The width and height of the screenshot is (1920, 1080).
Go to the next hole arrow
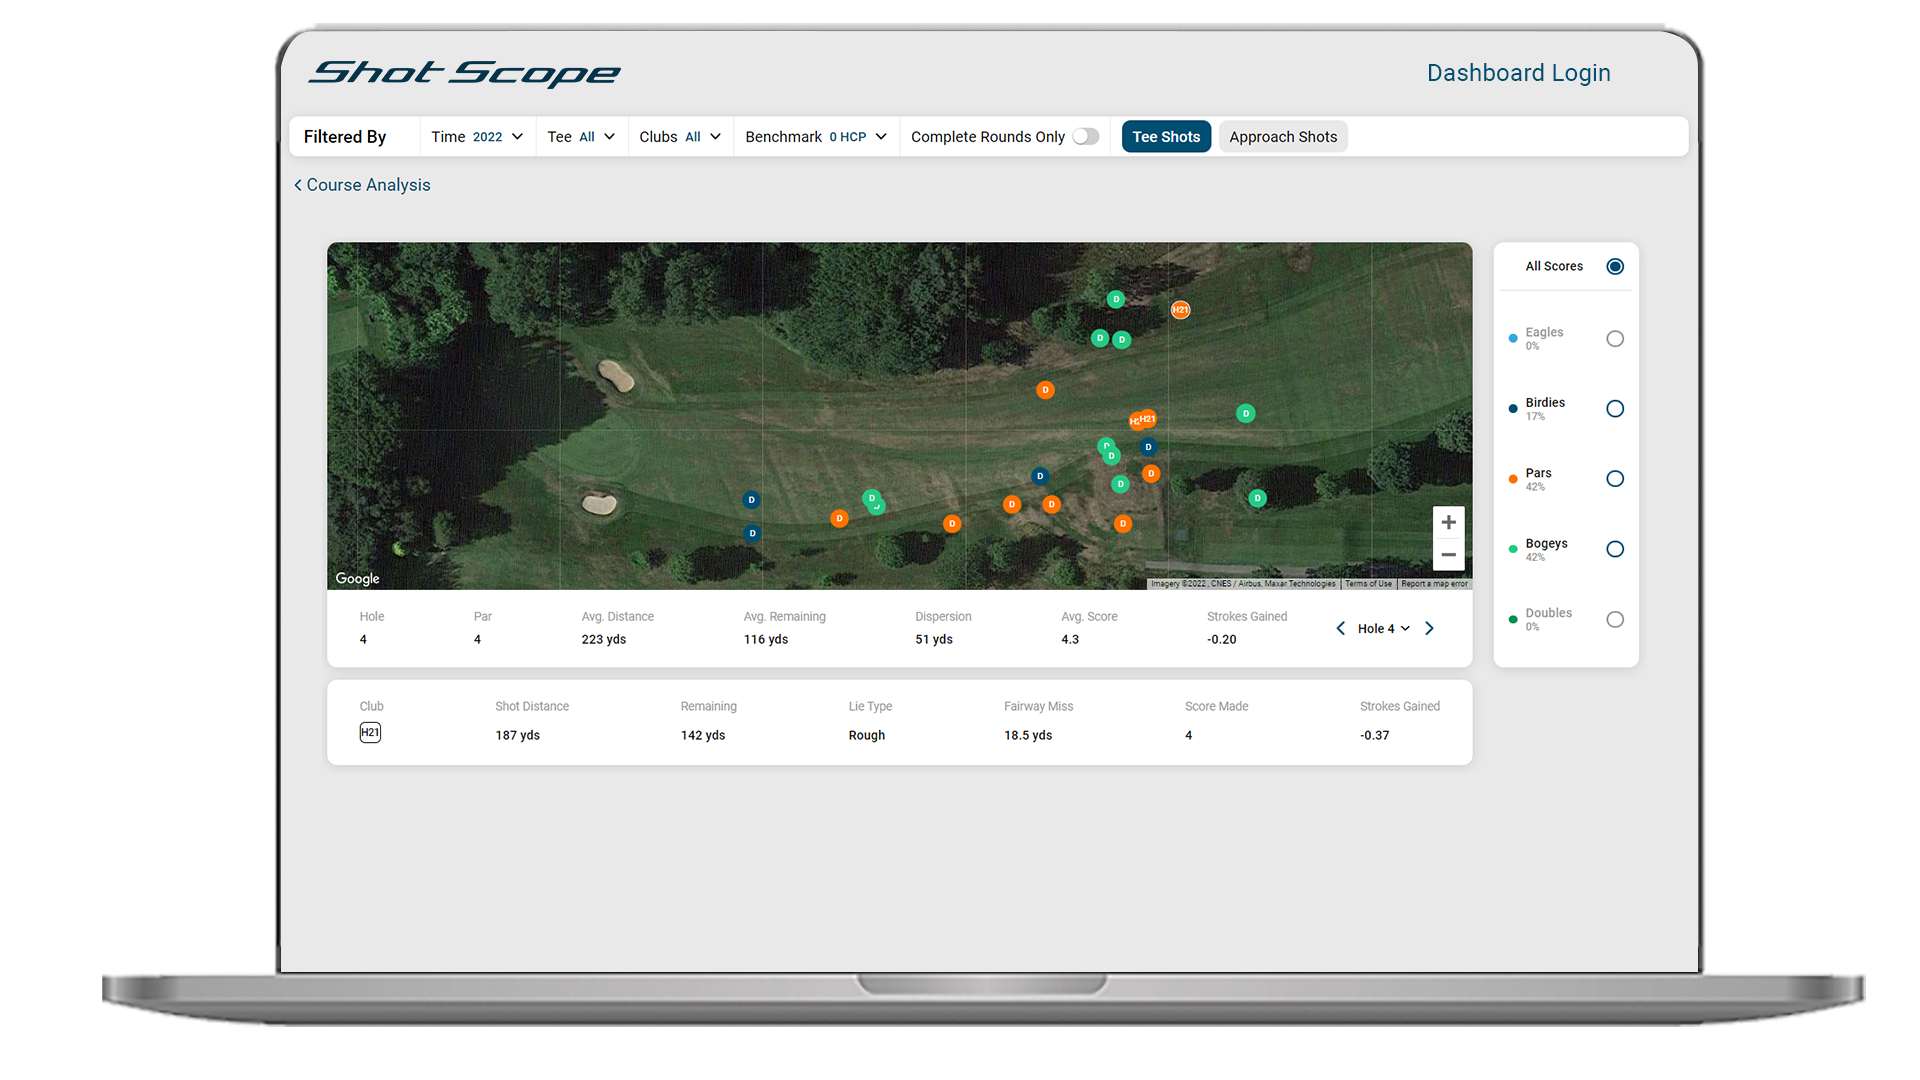pos(1429,628)
